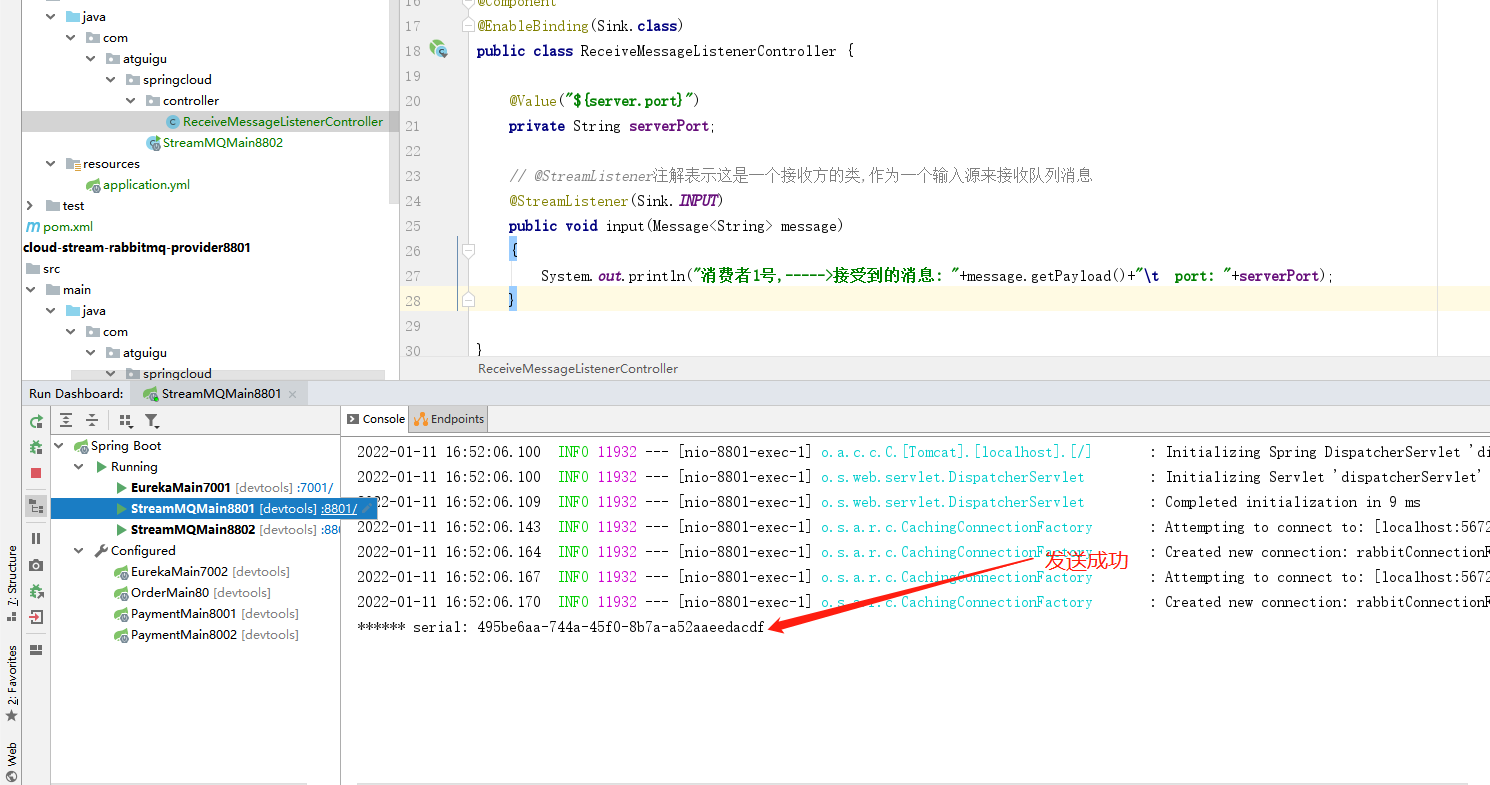
Task: Click the Rerun button in Run Dashboard
Action: pyautogui.click(x=36, y=422)
